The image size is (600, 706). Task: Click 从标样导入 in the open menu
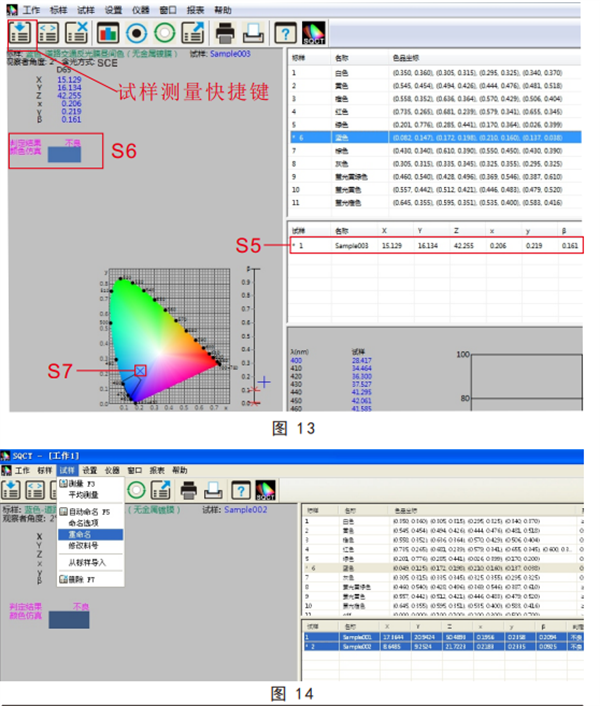[x=87, y=562]
